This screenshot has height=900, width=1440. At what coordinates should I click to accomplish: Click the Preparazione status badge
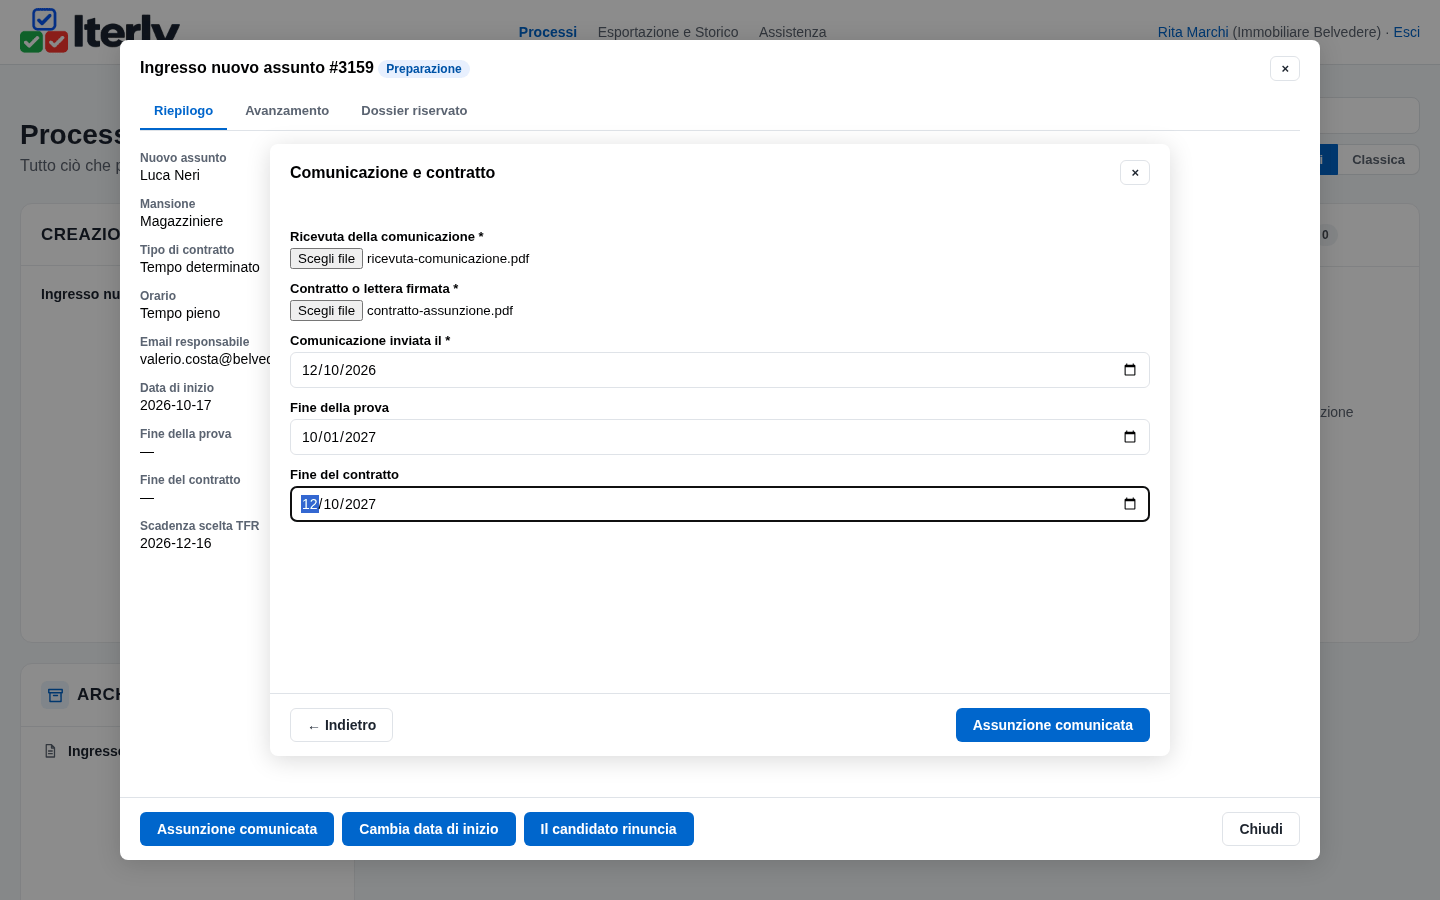click(424, 69)
